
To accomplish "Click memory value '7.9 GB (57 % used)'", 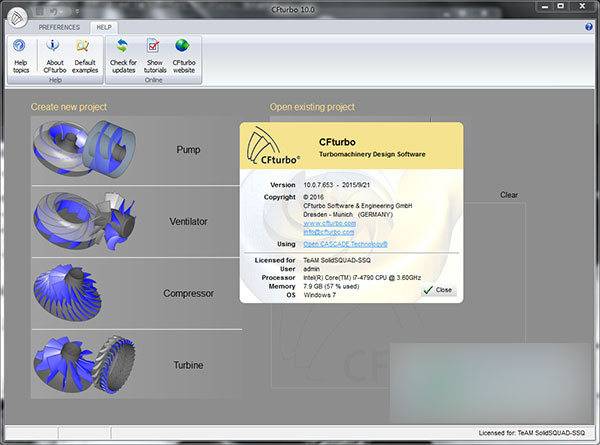I will tap(331, 286).
